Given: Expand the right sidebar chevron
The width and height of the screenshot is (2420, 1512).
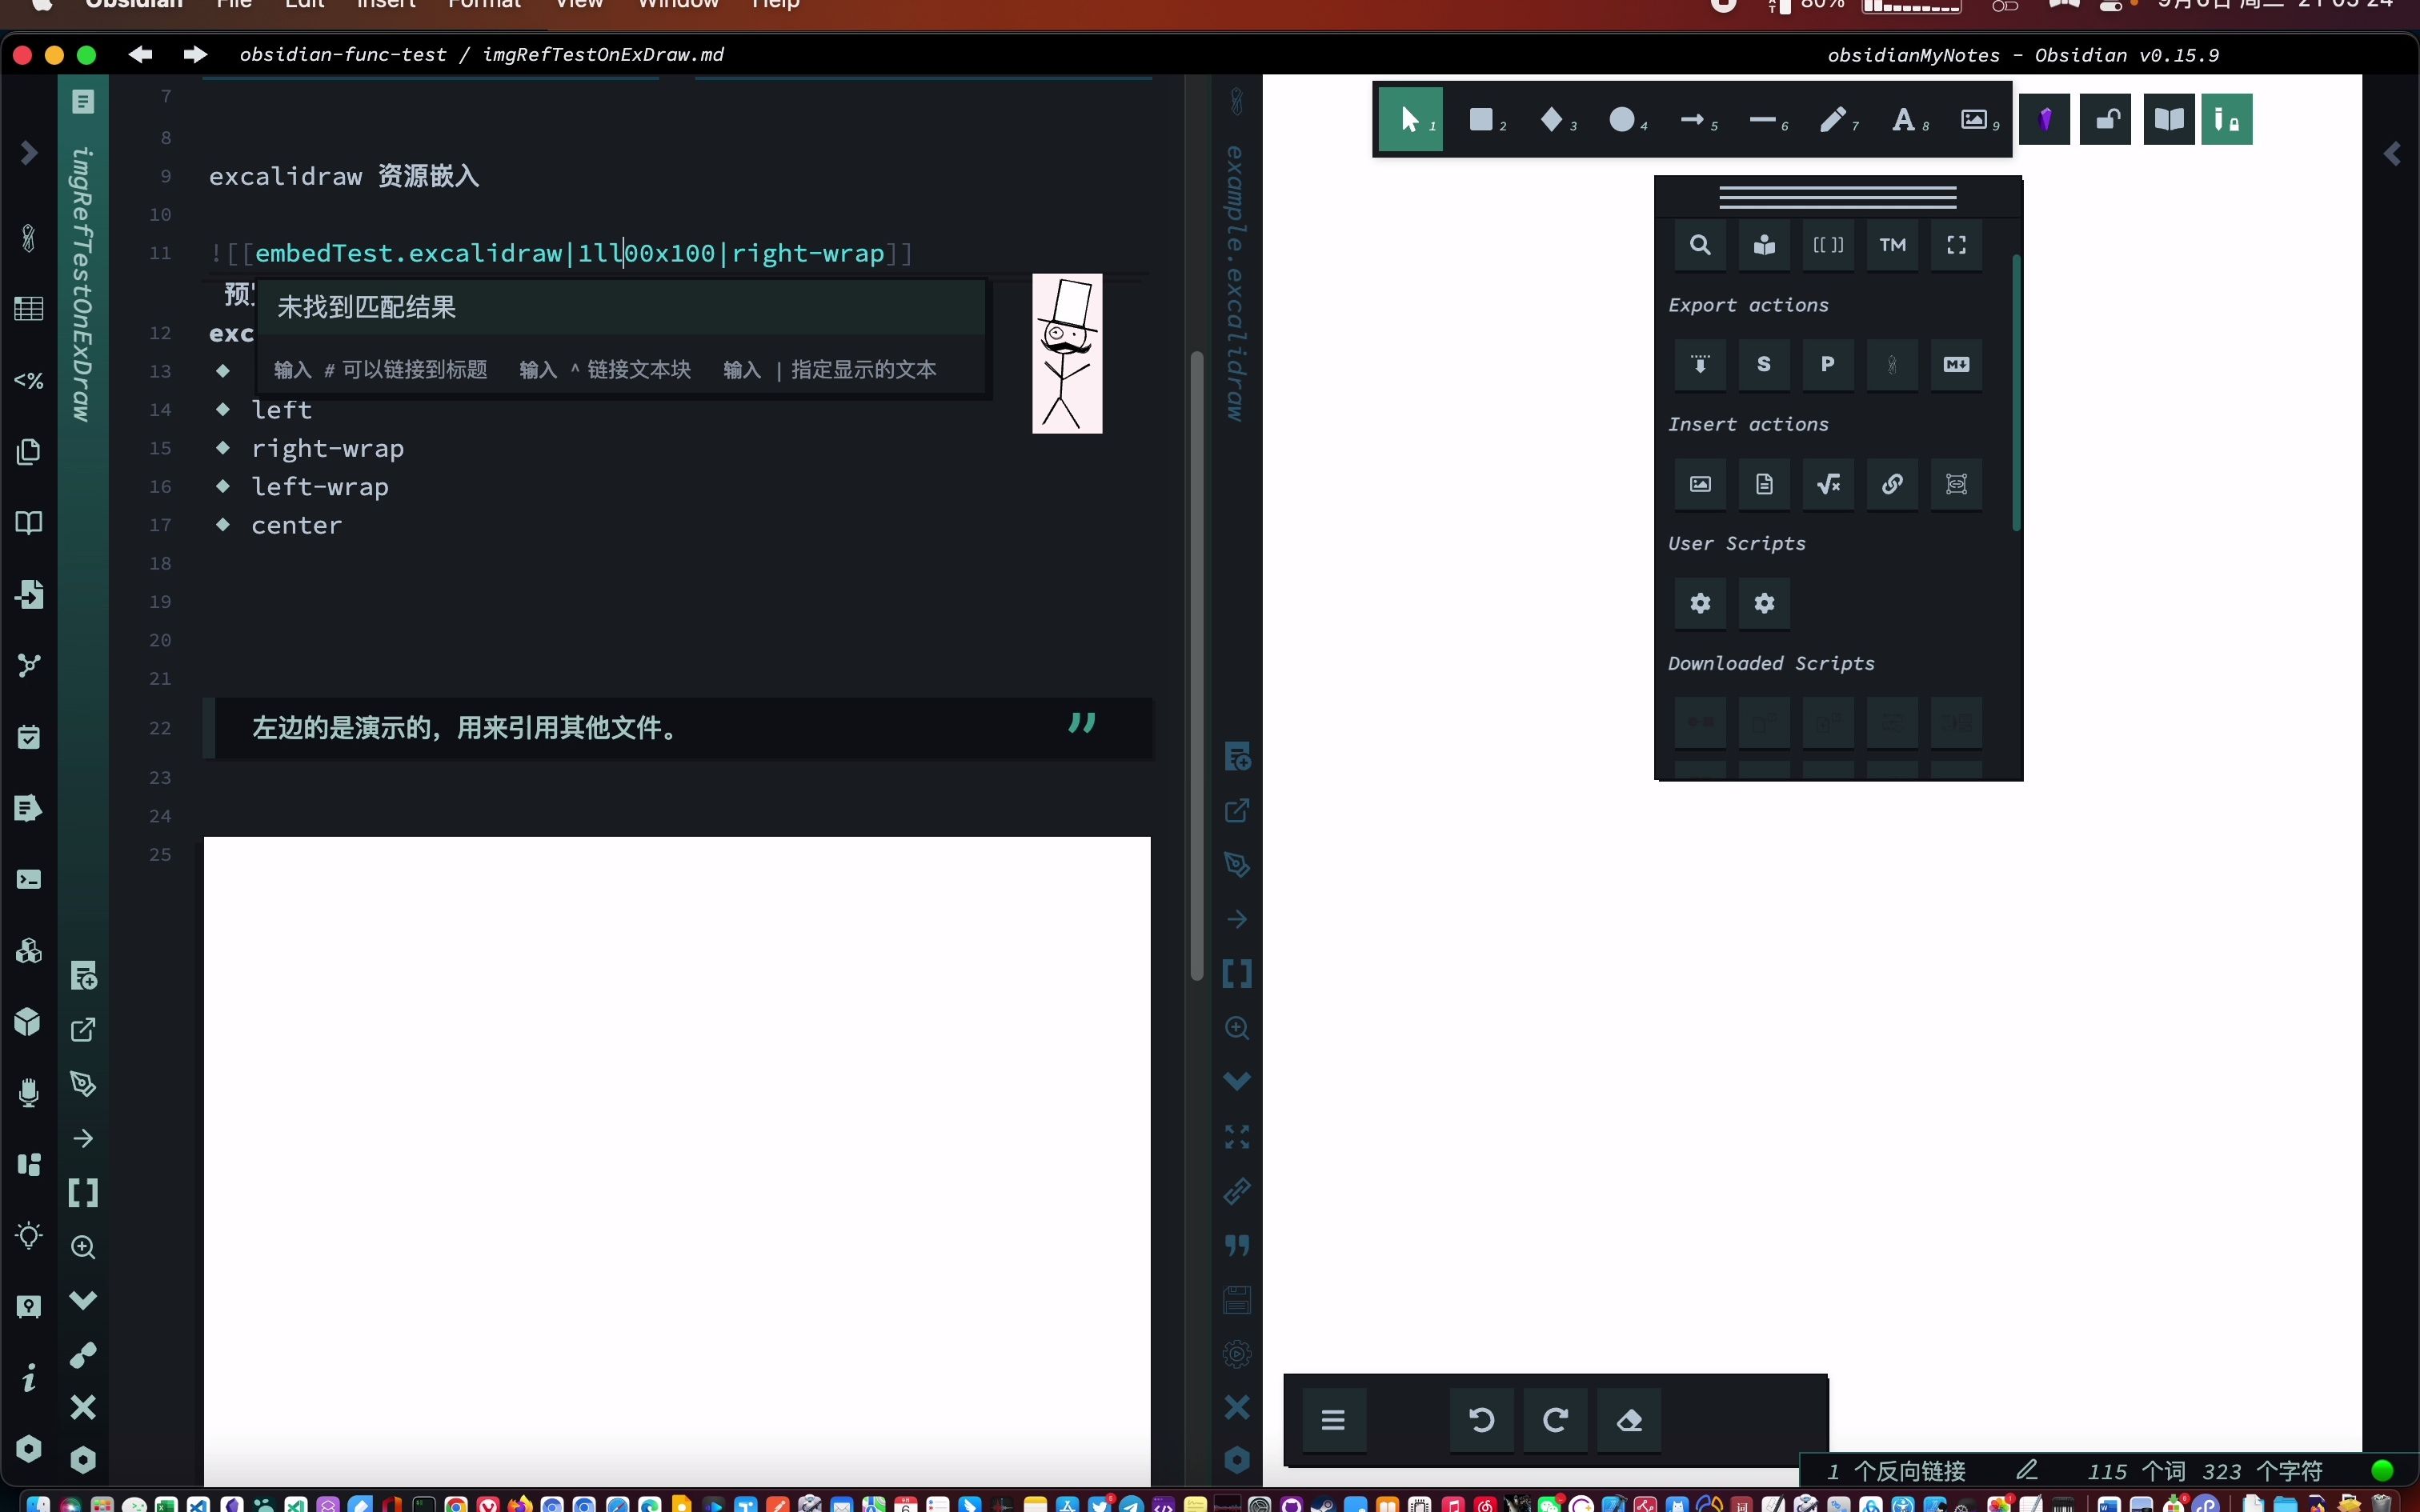Looking at the screenshot, I should click(2393, 154).
